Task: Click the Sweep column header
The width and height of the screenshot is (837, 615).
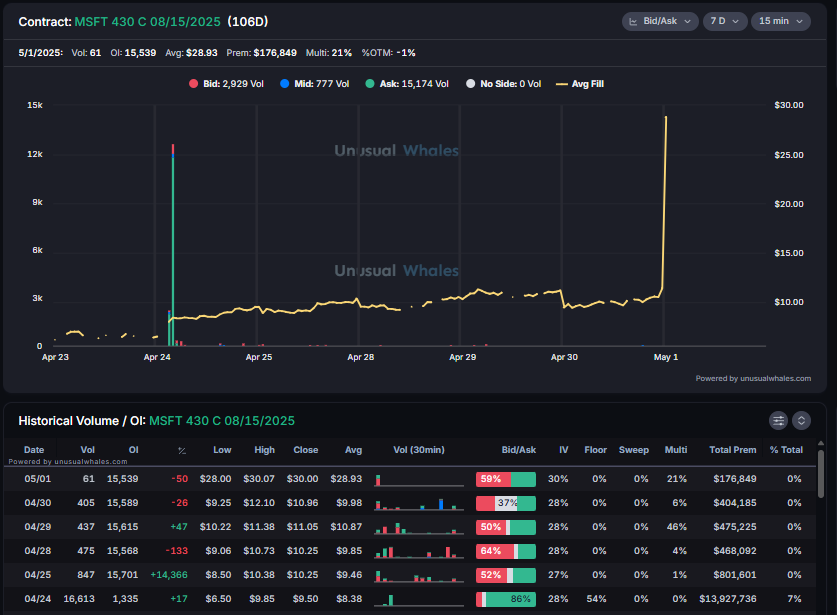Action: click(634, 450)
